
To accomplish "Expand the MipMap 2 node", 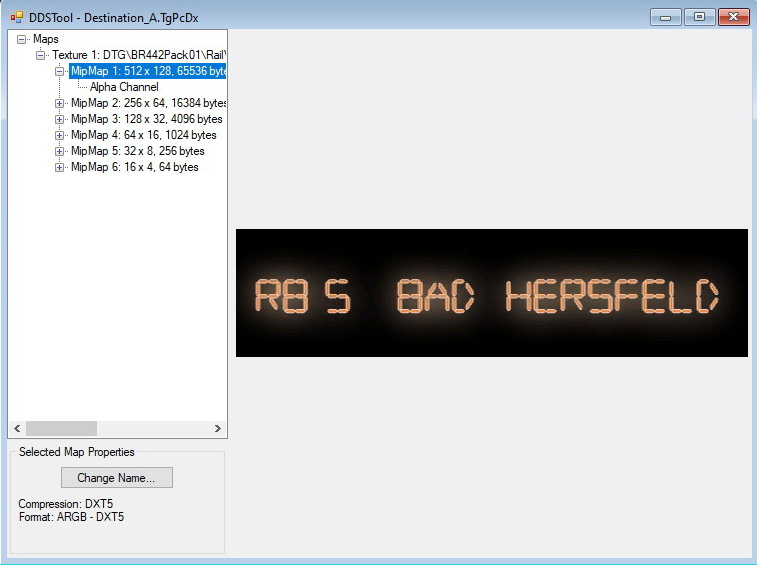I will 59,103.
